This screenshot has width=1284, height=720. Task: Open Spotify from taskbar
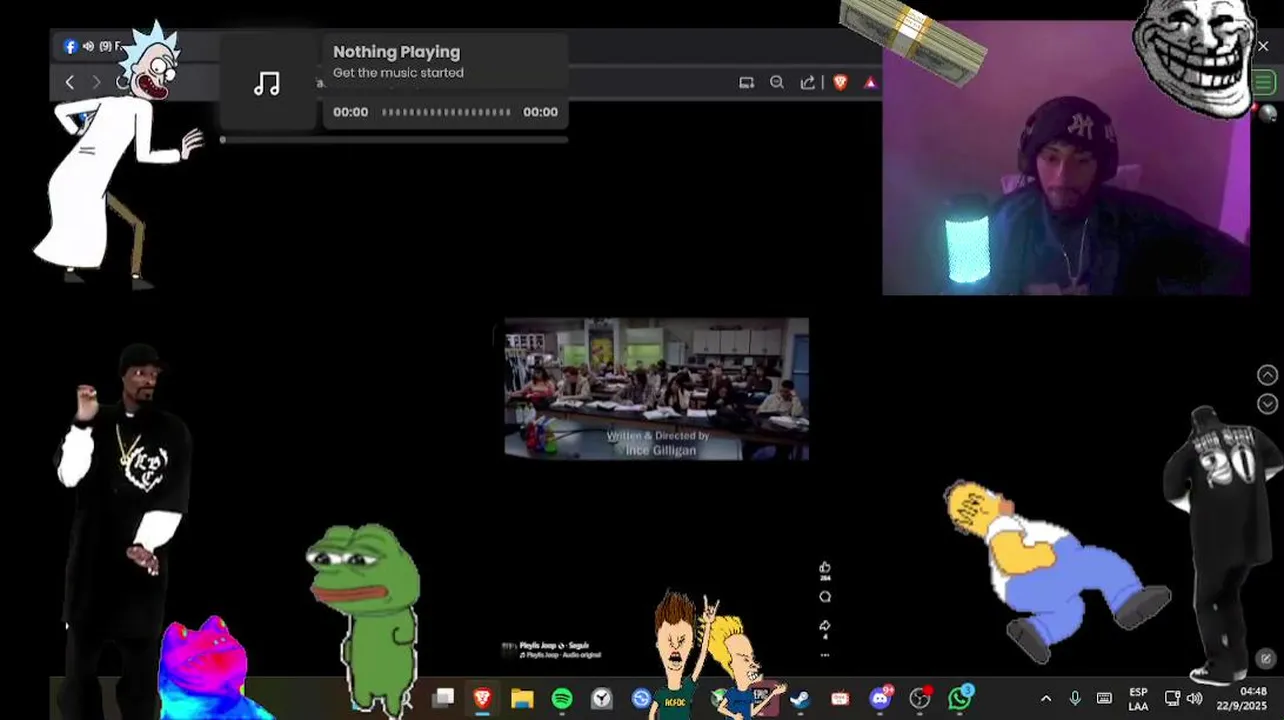(562, 698)
